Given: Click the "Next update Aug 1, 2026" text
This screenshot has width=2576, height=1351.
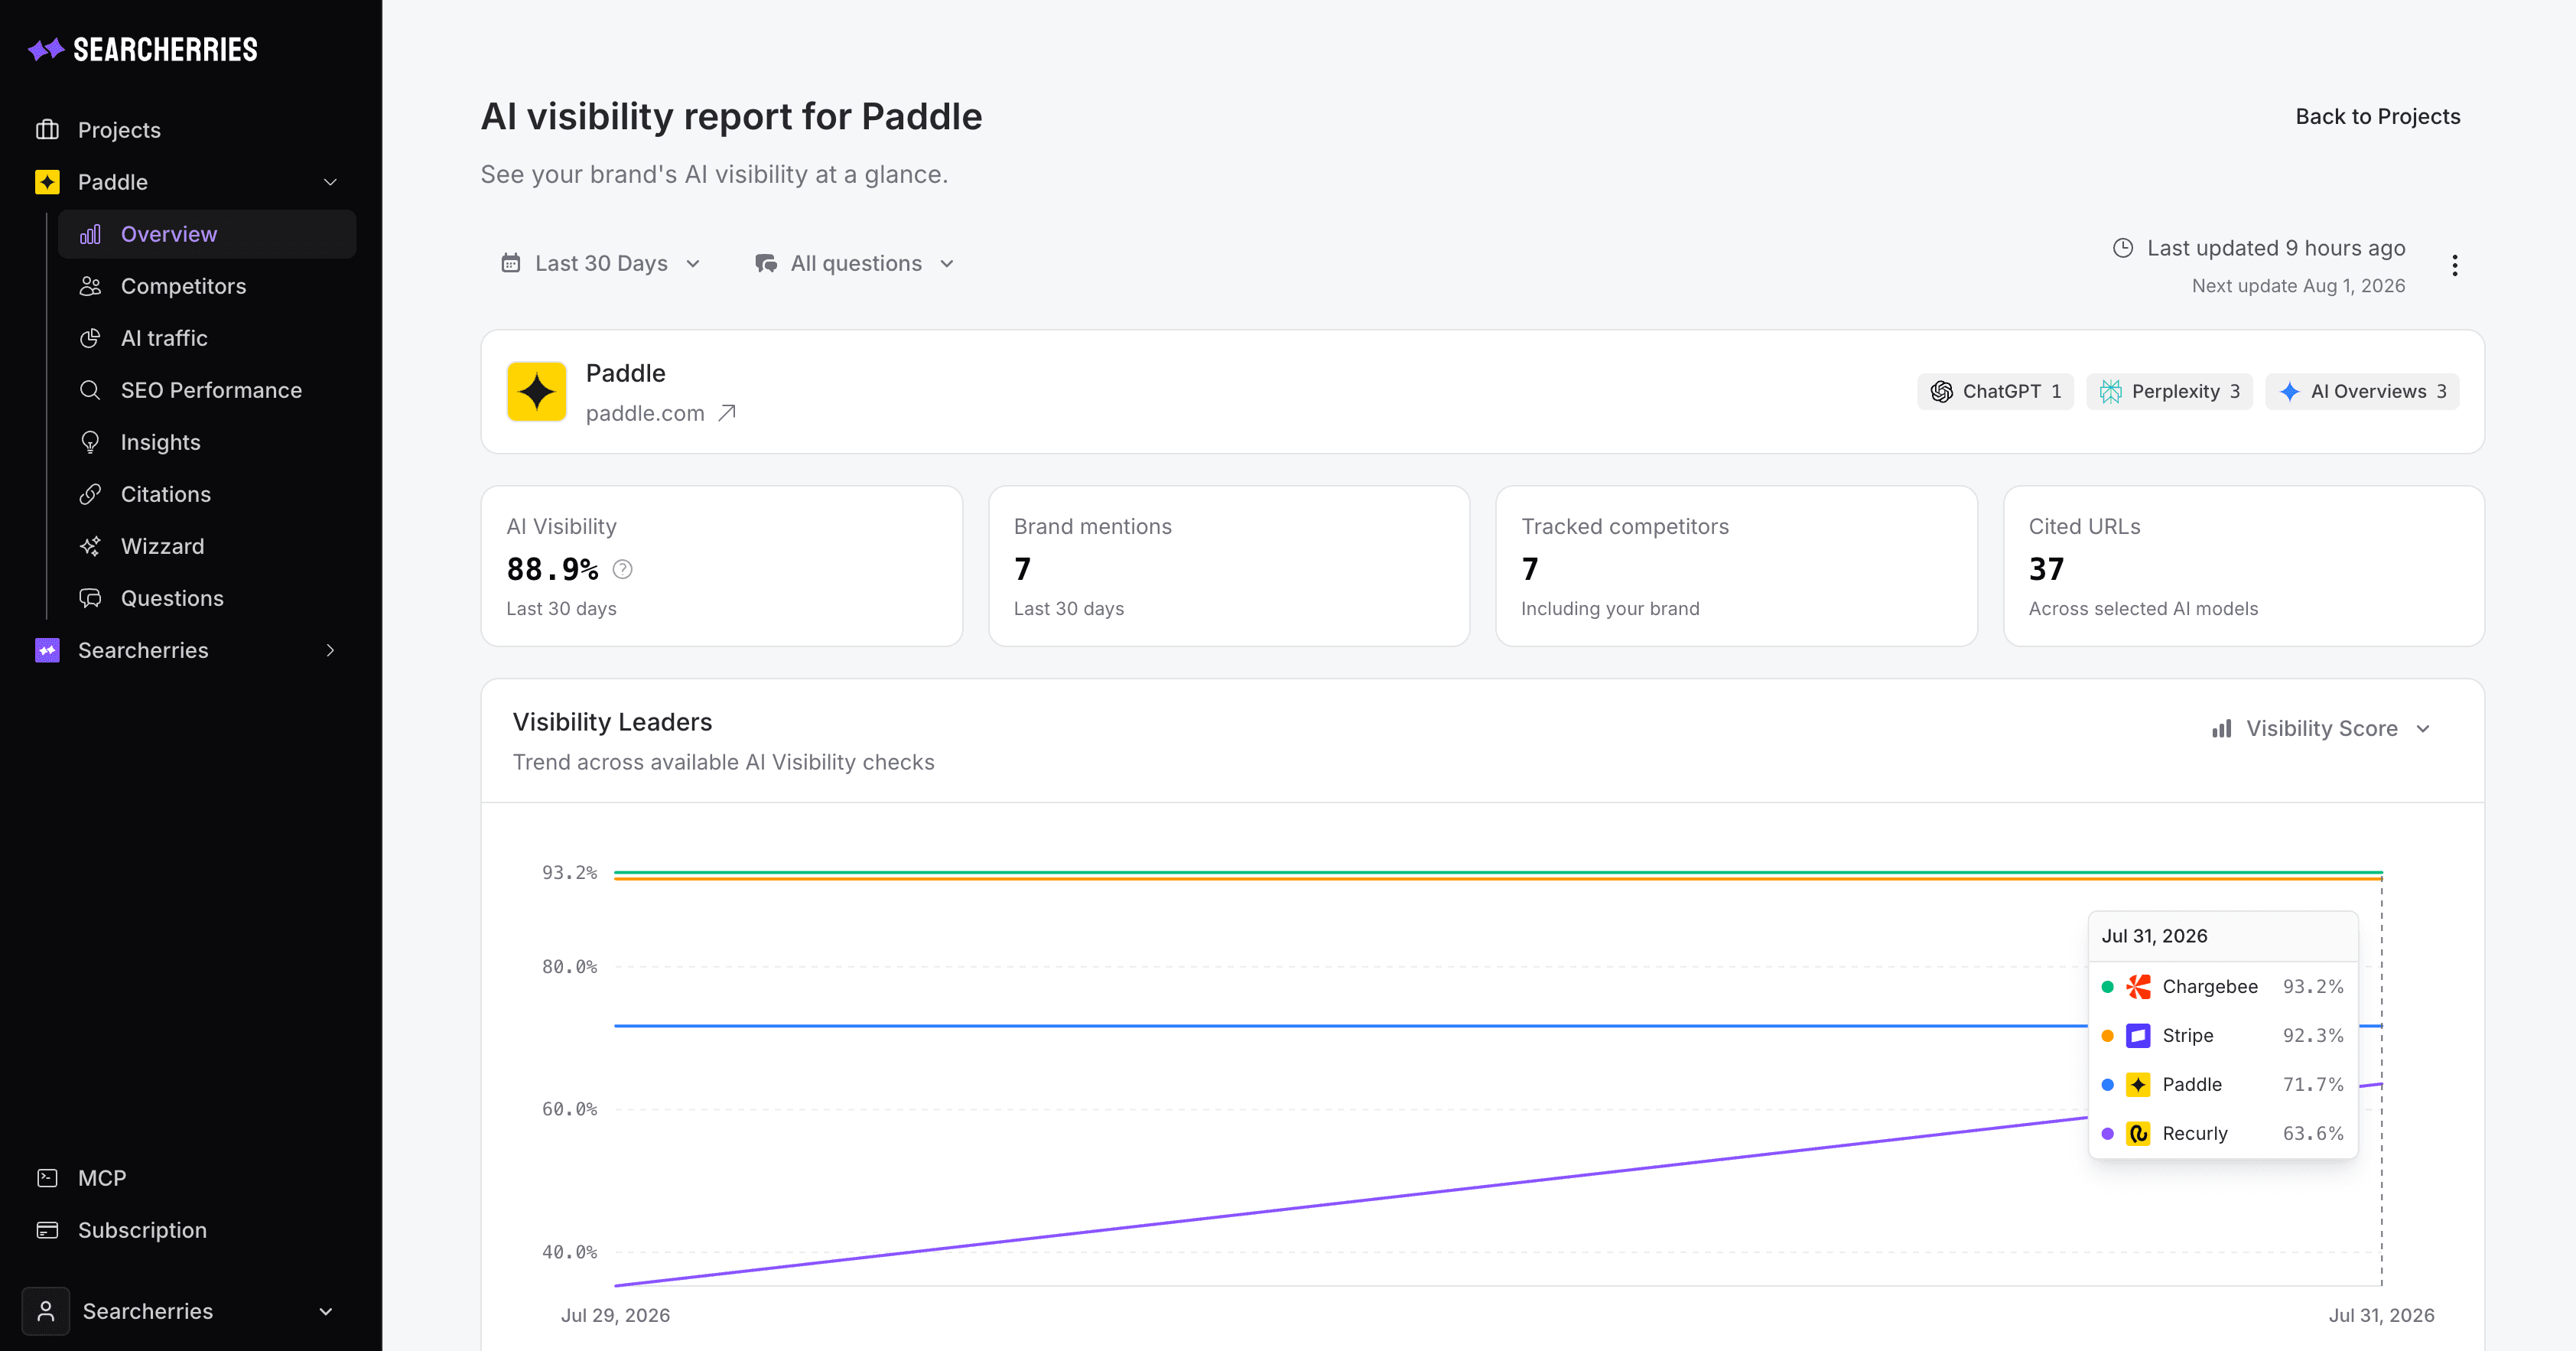Looking at the screenshot, I should 2298,286.
